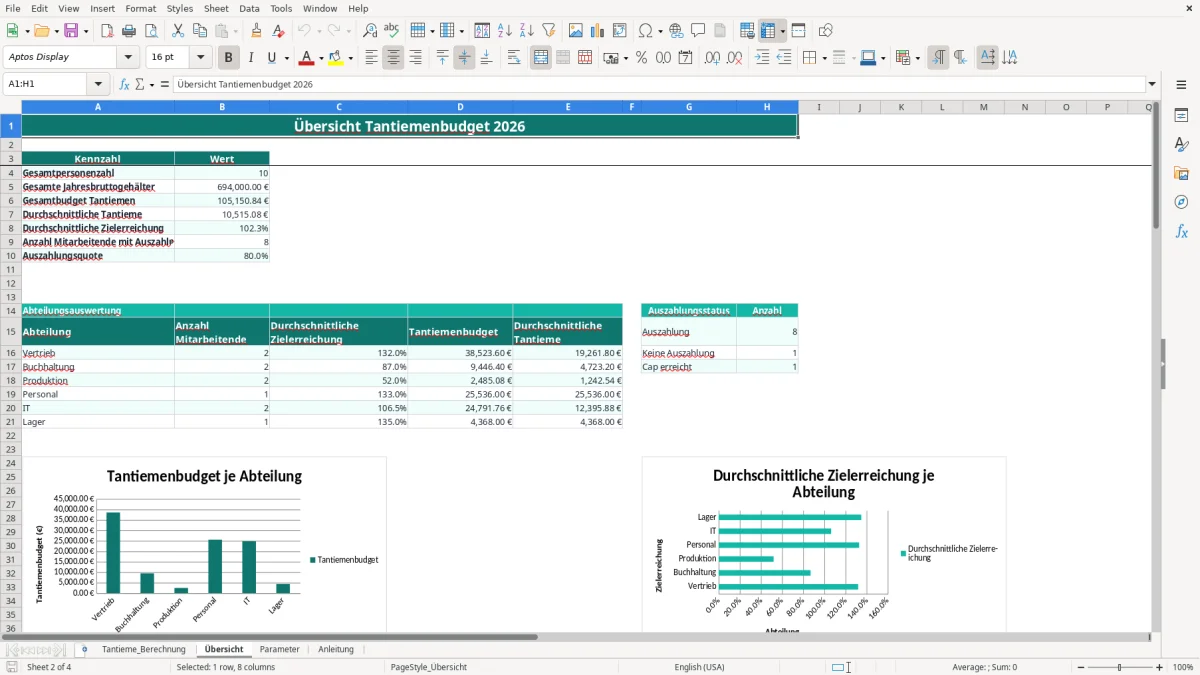Open the Format menu
This screenshot has width=1200, height=675.
click(x=141, y=8)
